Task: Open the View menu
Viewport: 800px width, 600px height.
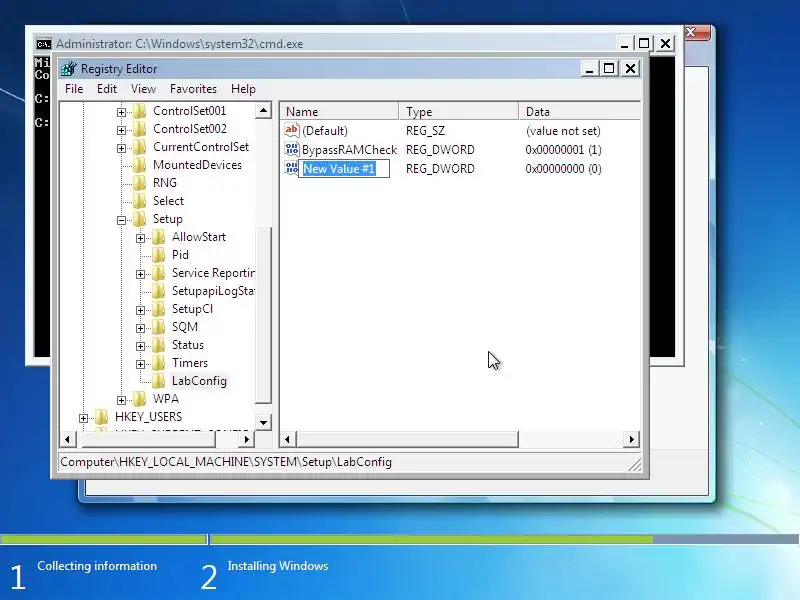Action: point(143,89)
